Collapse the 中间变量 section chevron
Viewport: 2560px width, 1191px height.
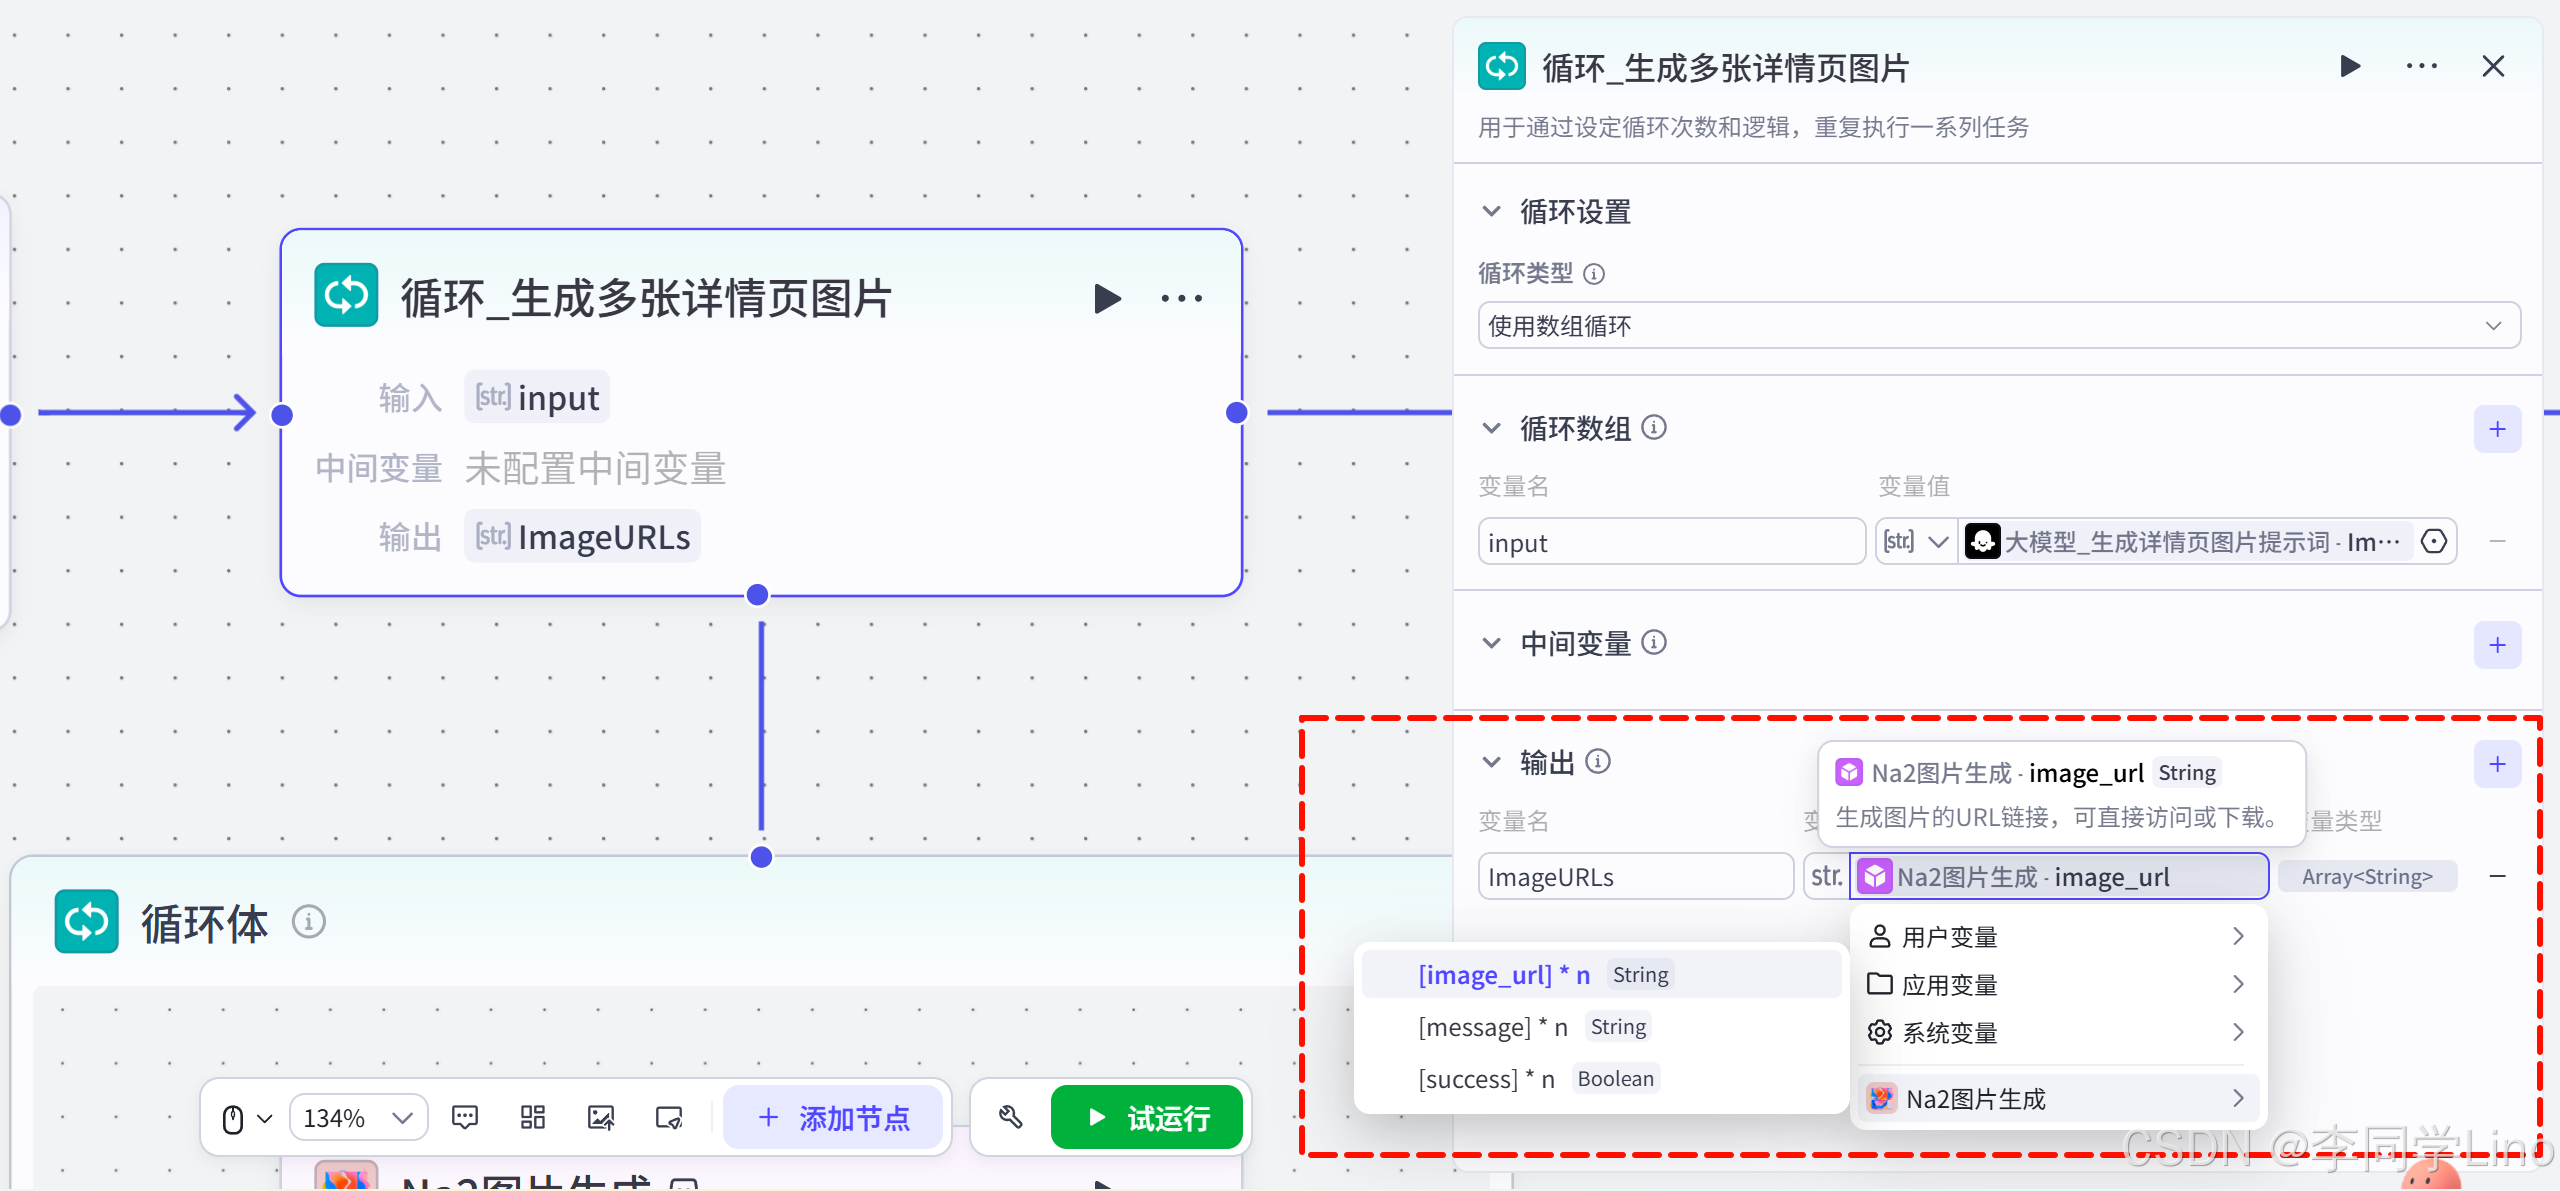click(x=1491, y=643)
